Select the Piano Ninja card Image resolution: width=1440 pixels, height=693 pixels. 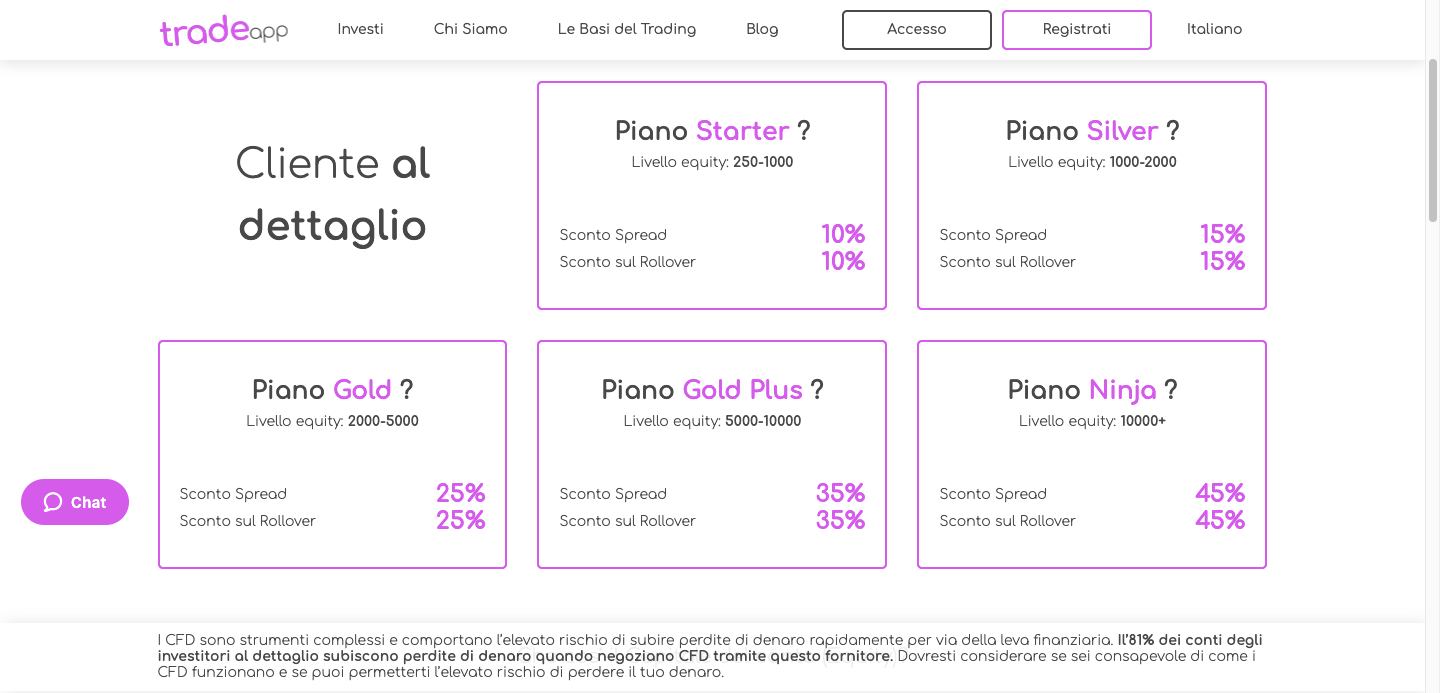(x=1092, y=454)
